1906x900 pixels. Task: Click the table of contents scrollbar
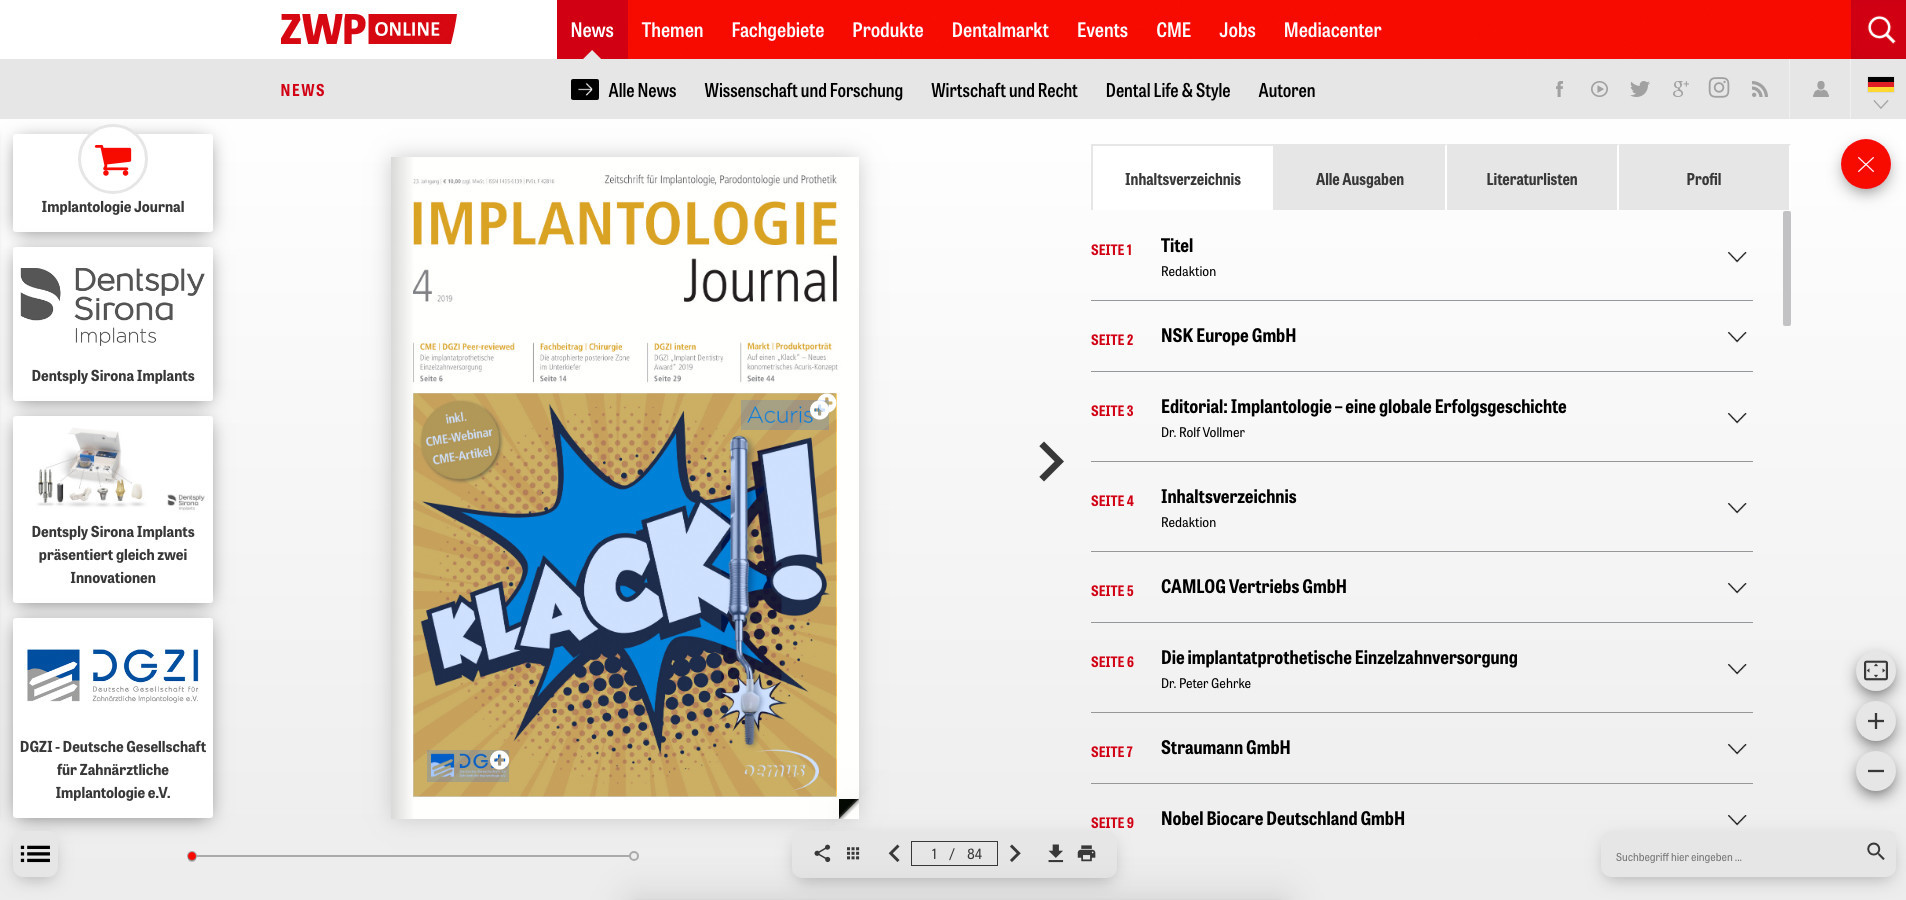pos(1787,268)
